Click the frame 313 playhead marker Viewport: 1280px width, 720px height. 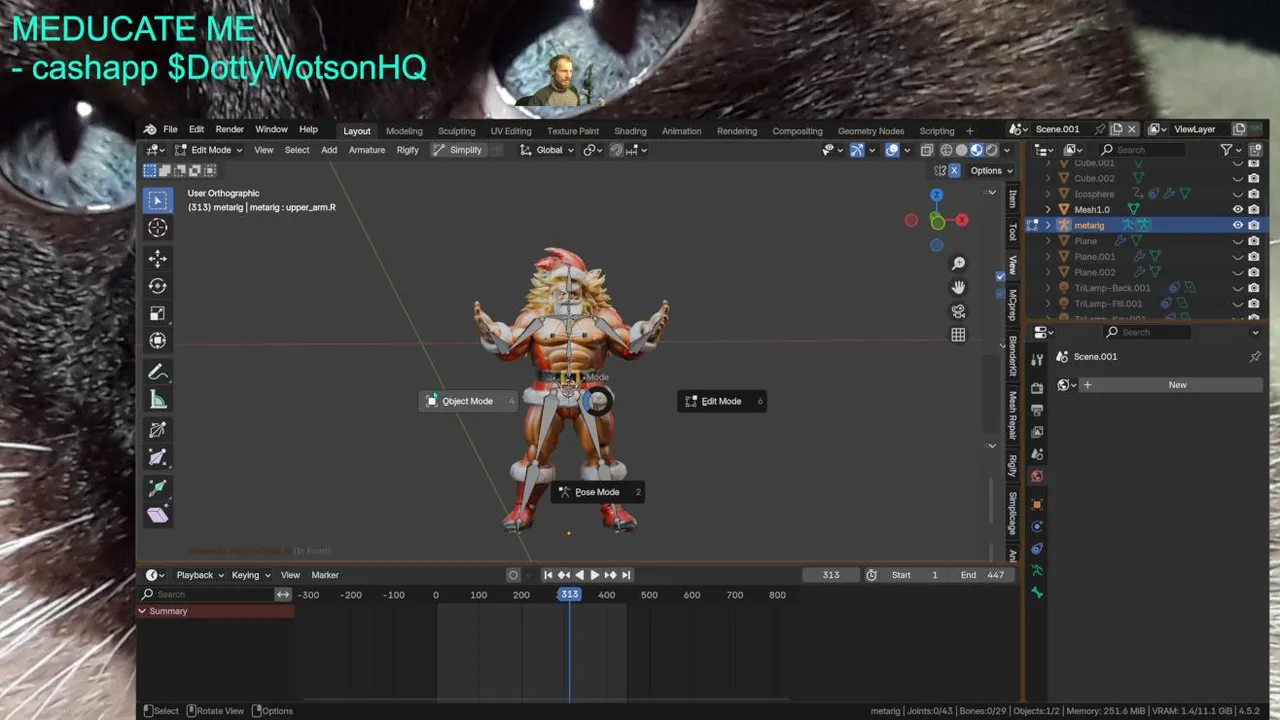(x=569, y=595)
